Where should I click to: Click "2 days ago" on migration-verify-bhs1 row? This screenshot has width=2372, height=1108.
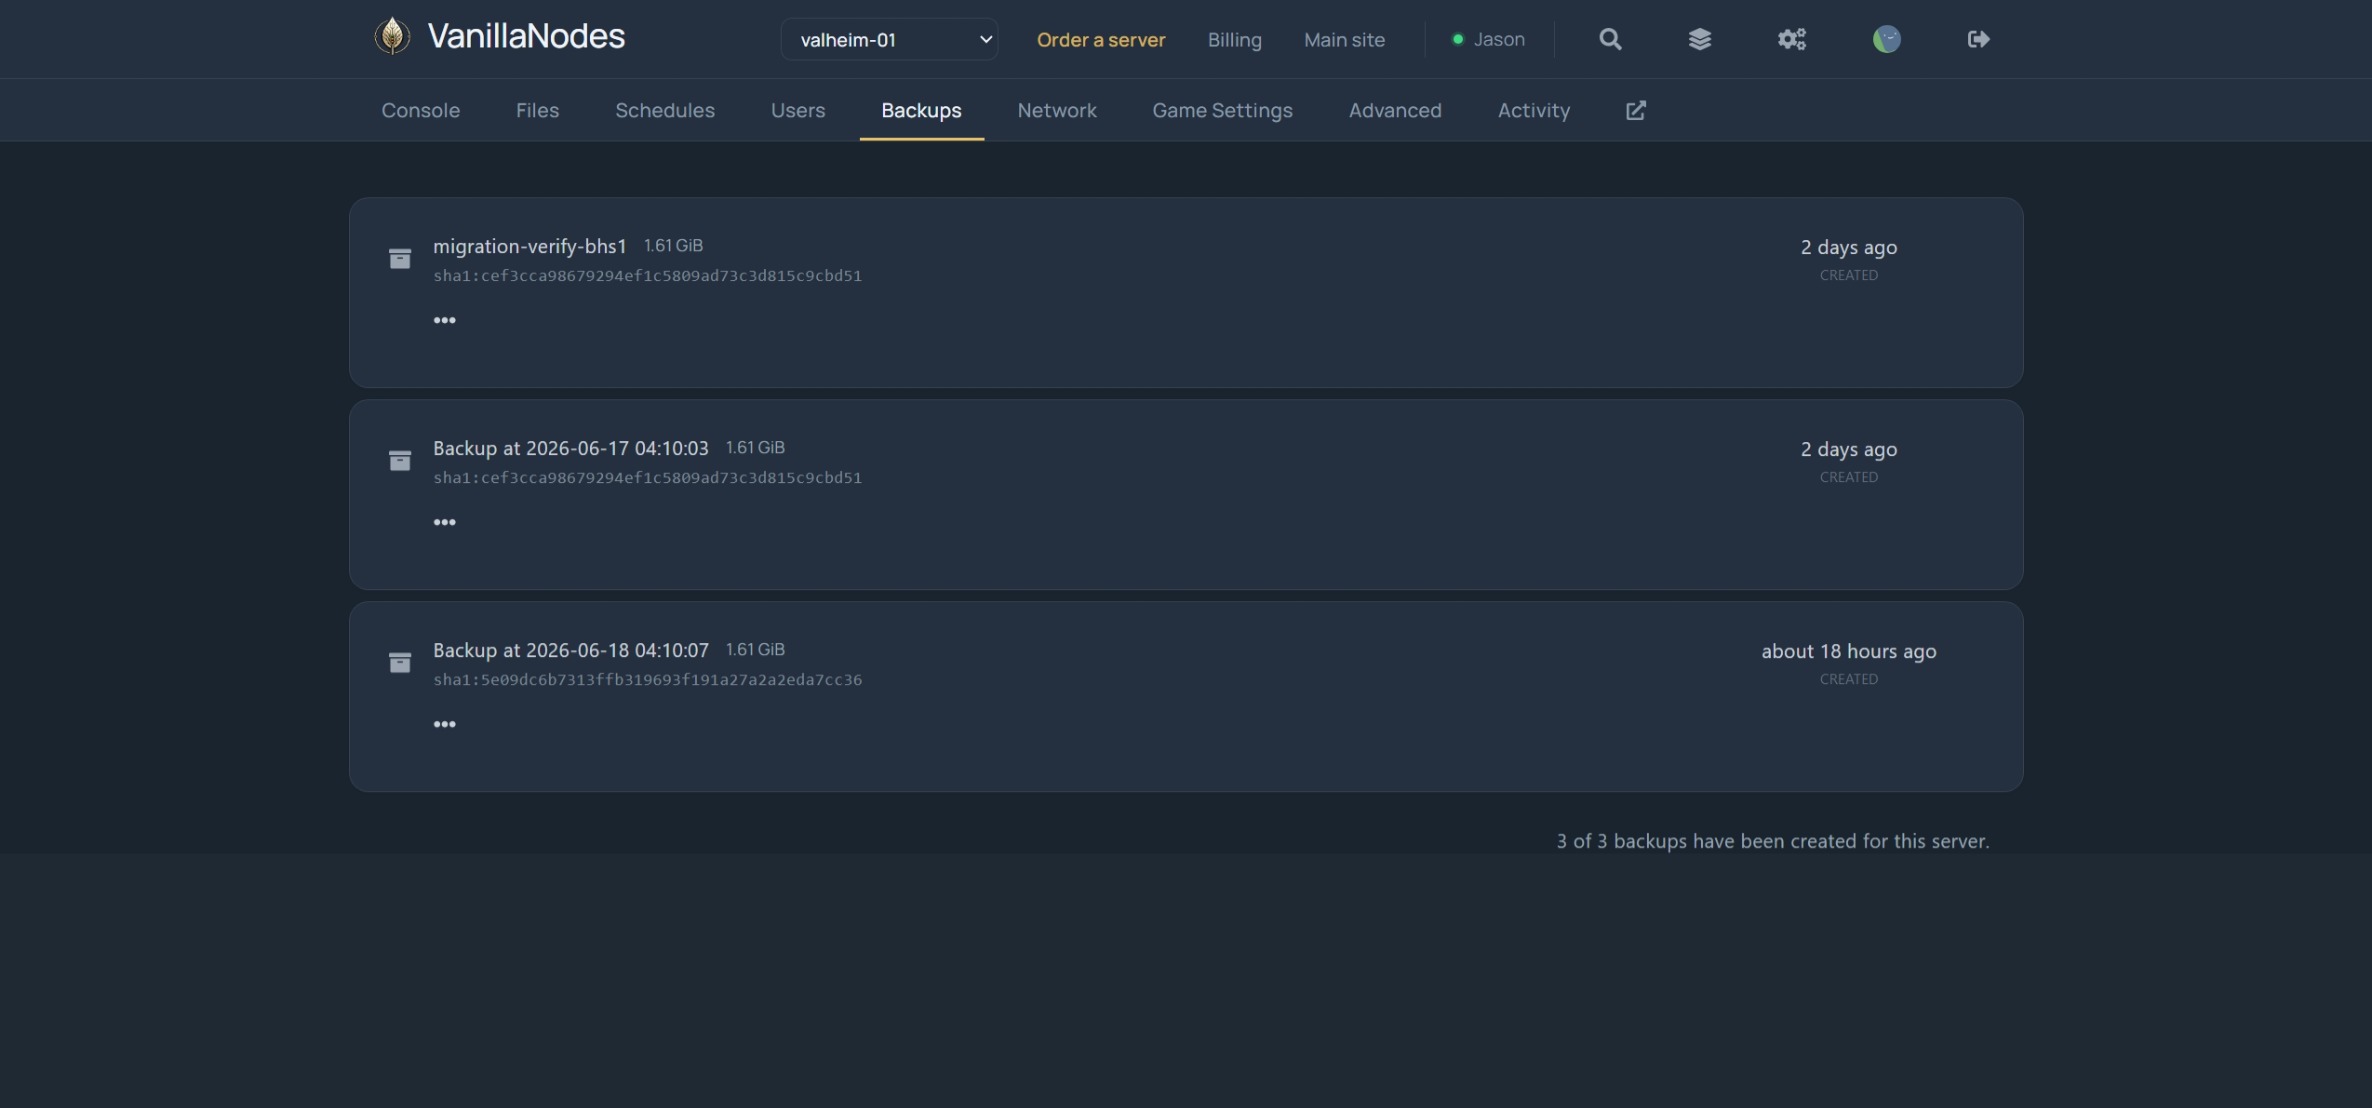1849,247
